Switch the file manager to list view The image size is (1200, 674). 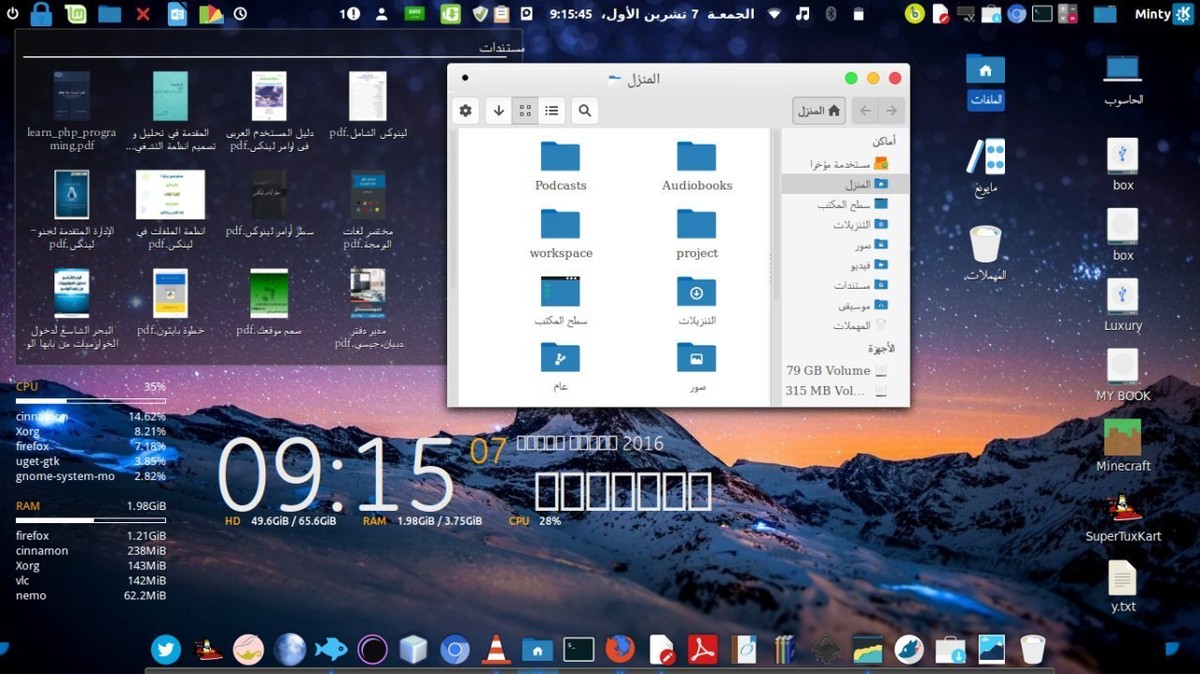(551, 111)
